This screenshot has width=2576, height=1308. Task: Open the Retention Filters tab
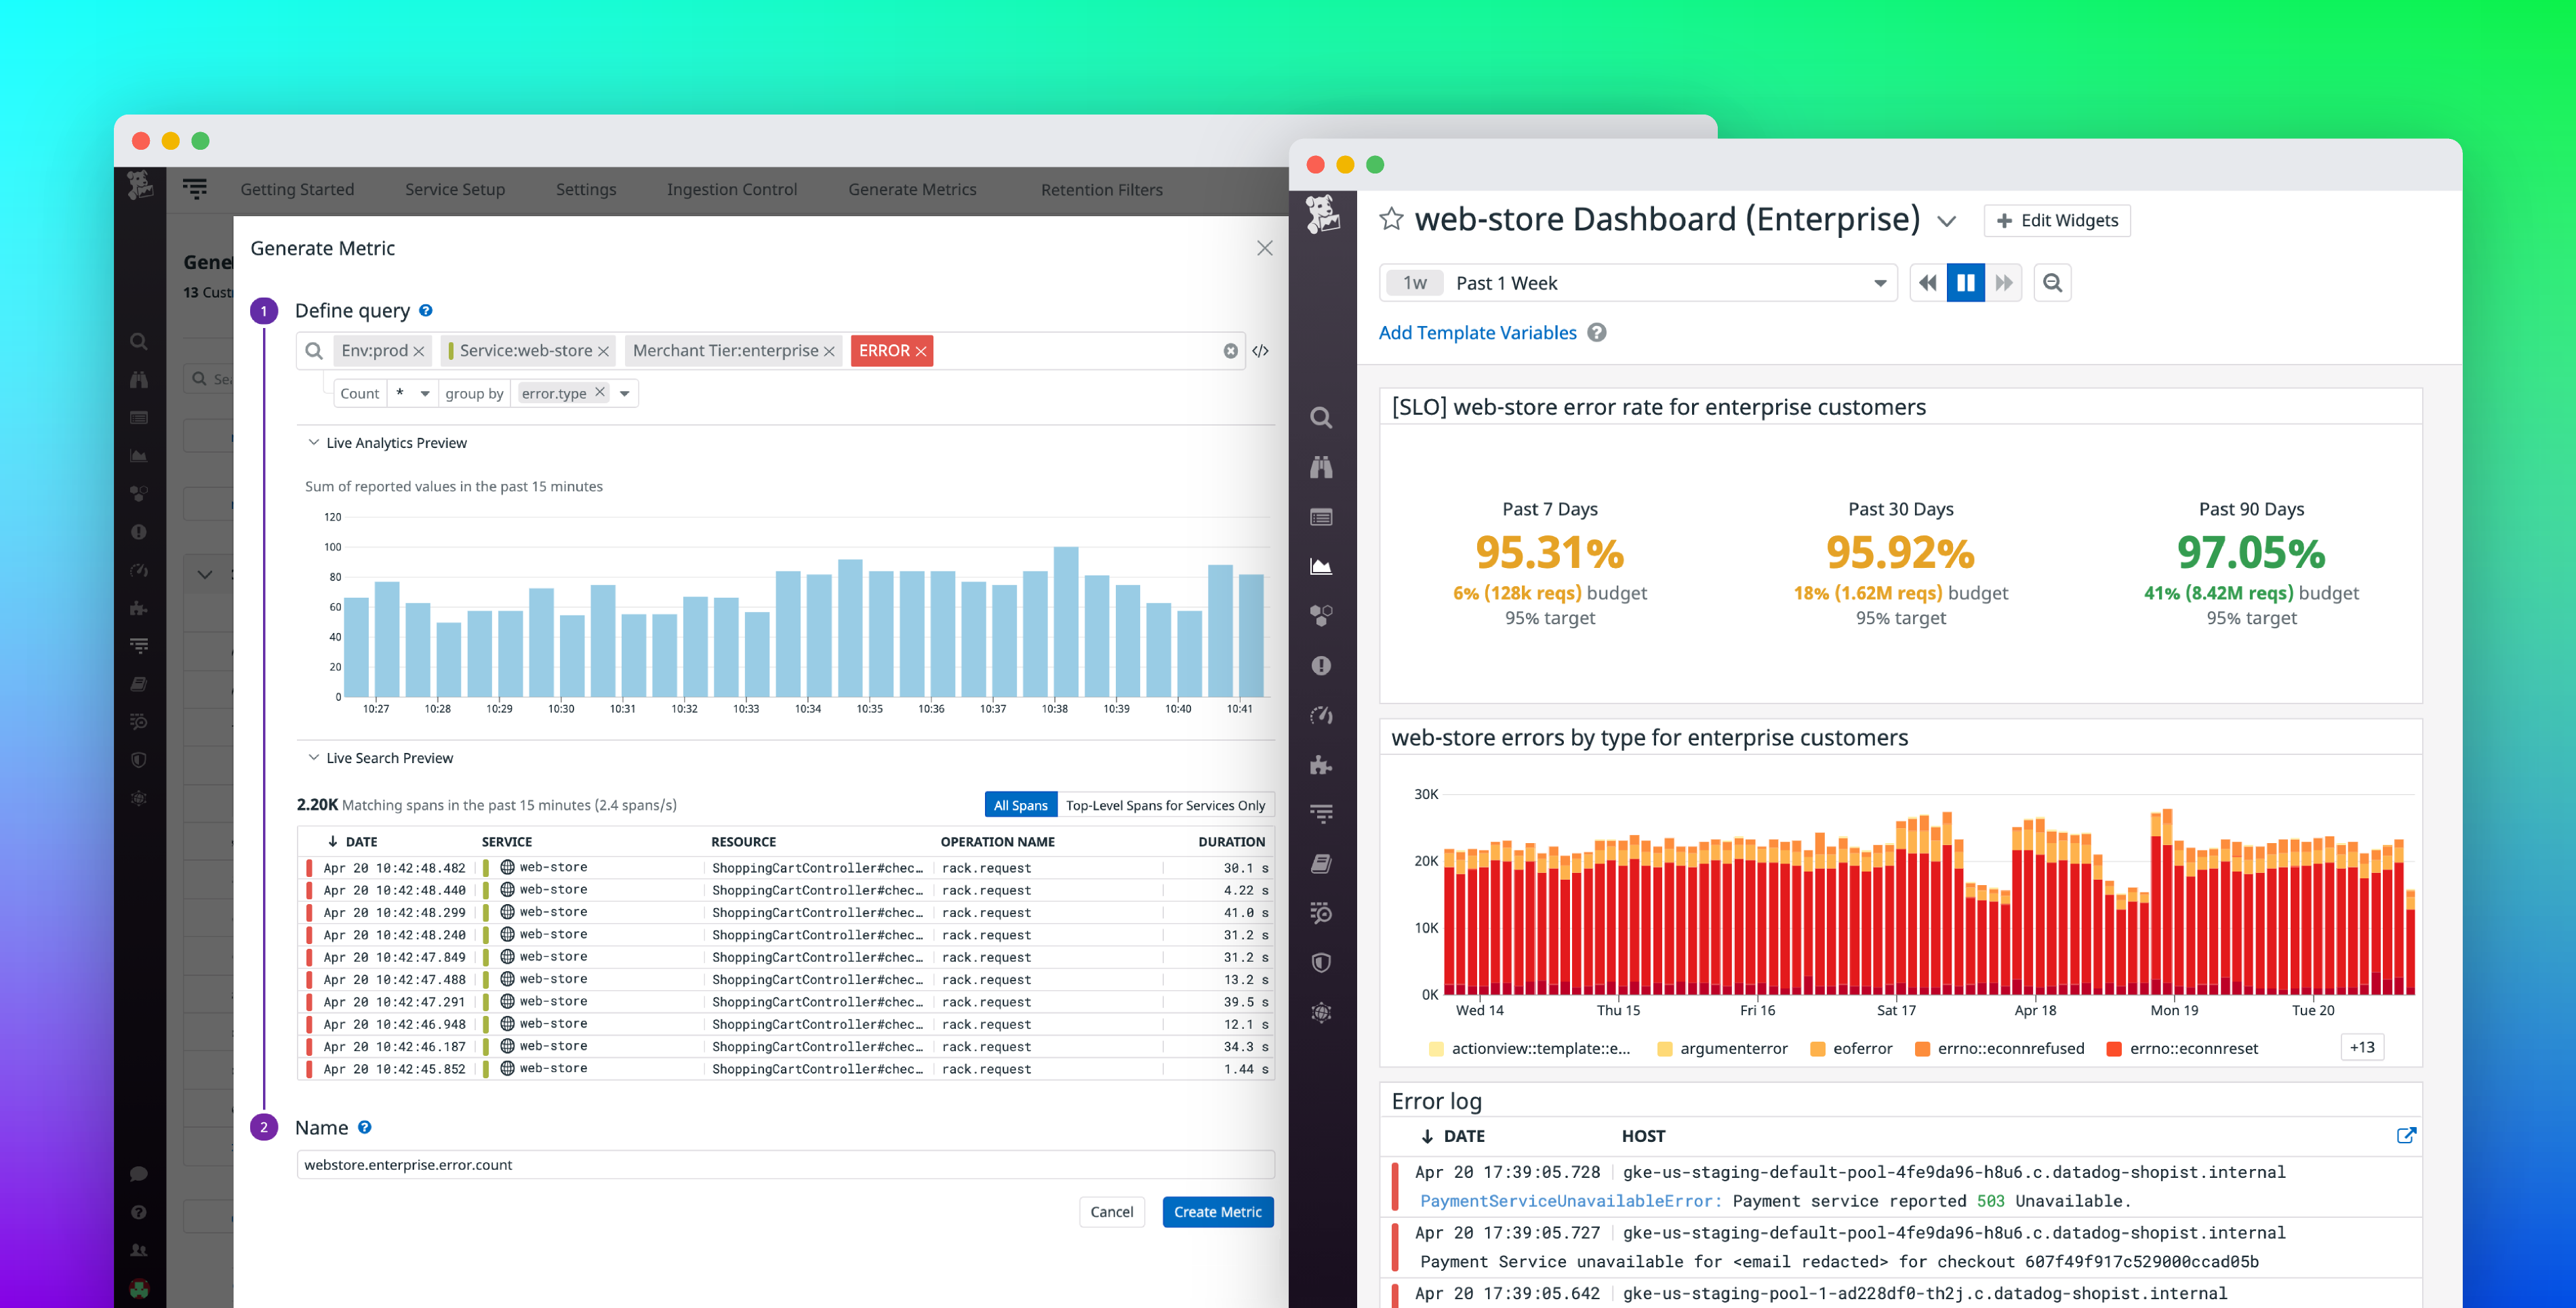point(1100,189)
